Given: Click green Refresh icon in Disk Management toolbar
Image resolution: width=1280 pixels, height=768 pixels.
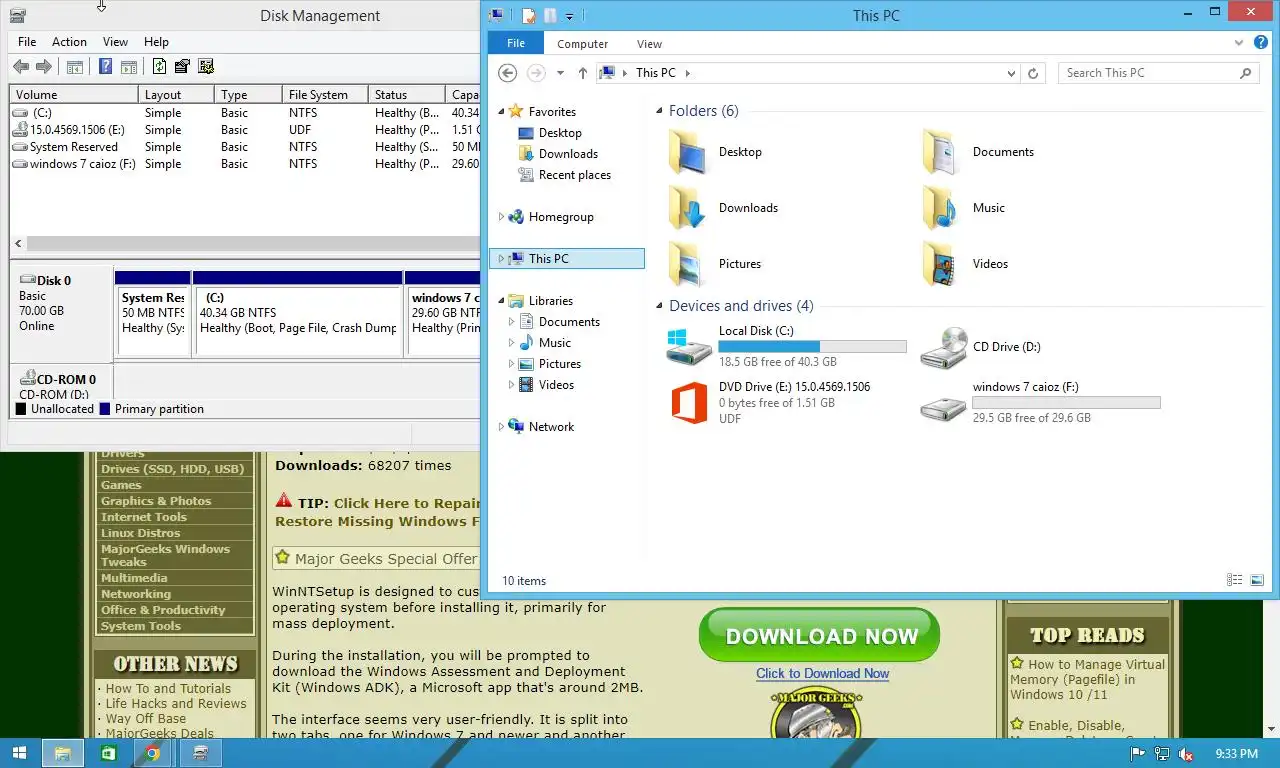Looking at the screenshot, I should click(x=159, y=67).
